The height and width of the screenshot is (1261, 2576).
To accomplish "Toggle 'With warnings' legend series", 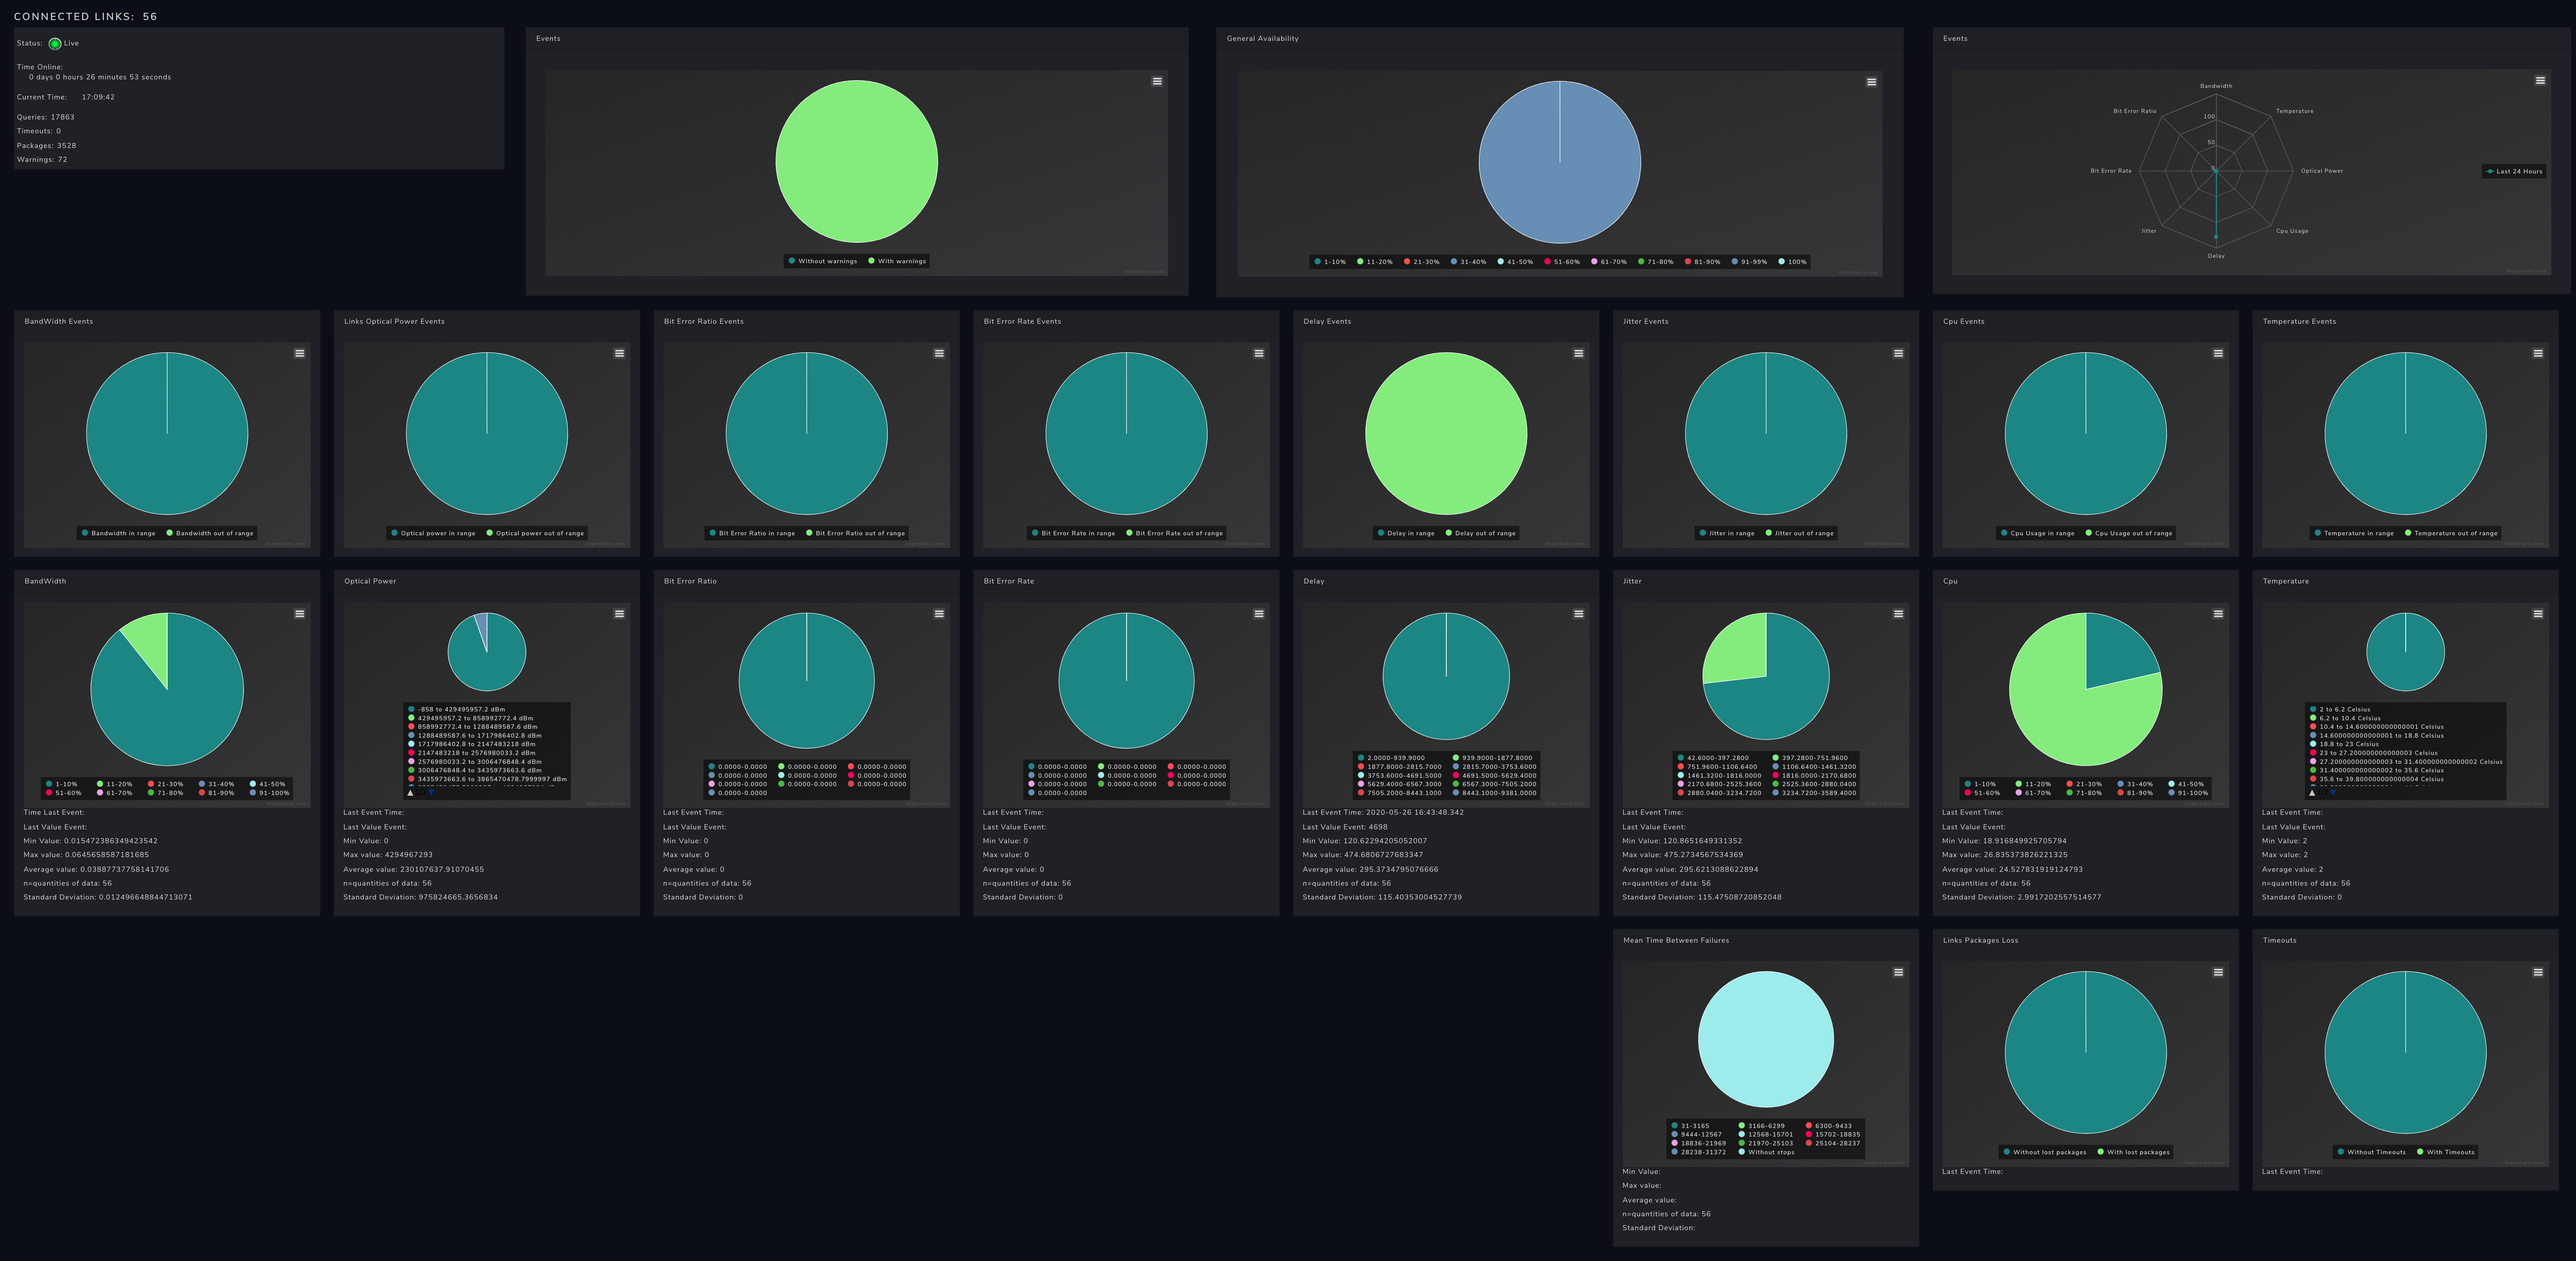I will click(x=897, y=261).
